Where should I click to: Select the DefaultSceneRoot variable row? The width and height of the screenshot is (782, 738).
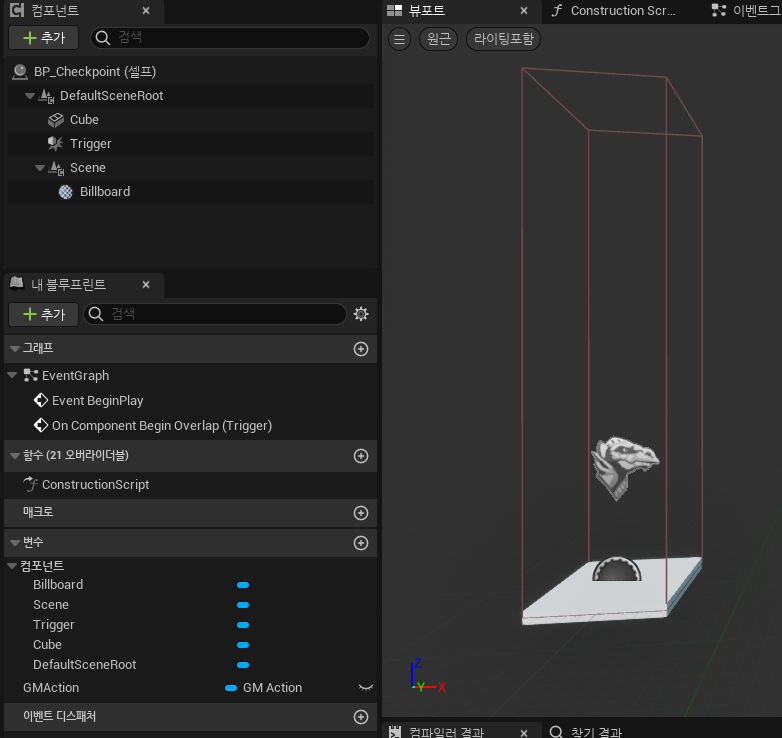tap(190, 665)
